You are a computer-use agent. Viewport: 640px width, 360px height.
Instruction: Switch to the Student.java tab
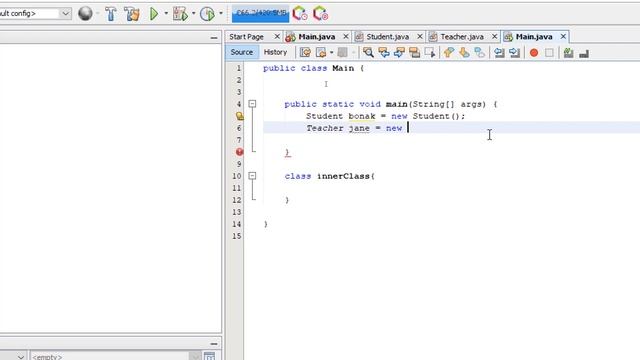tap(388, 37)
